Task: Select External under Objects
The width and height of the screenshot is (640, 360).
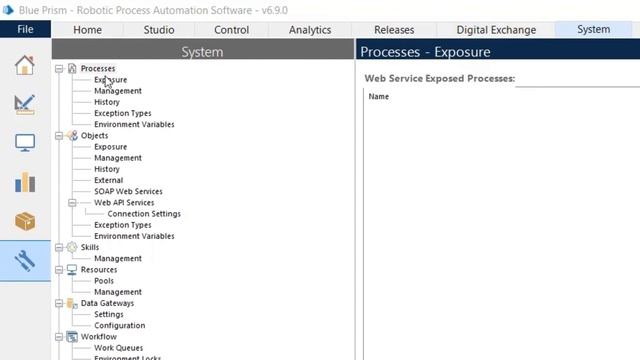Action: [x=108, y=180]
